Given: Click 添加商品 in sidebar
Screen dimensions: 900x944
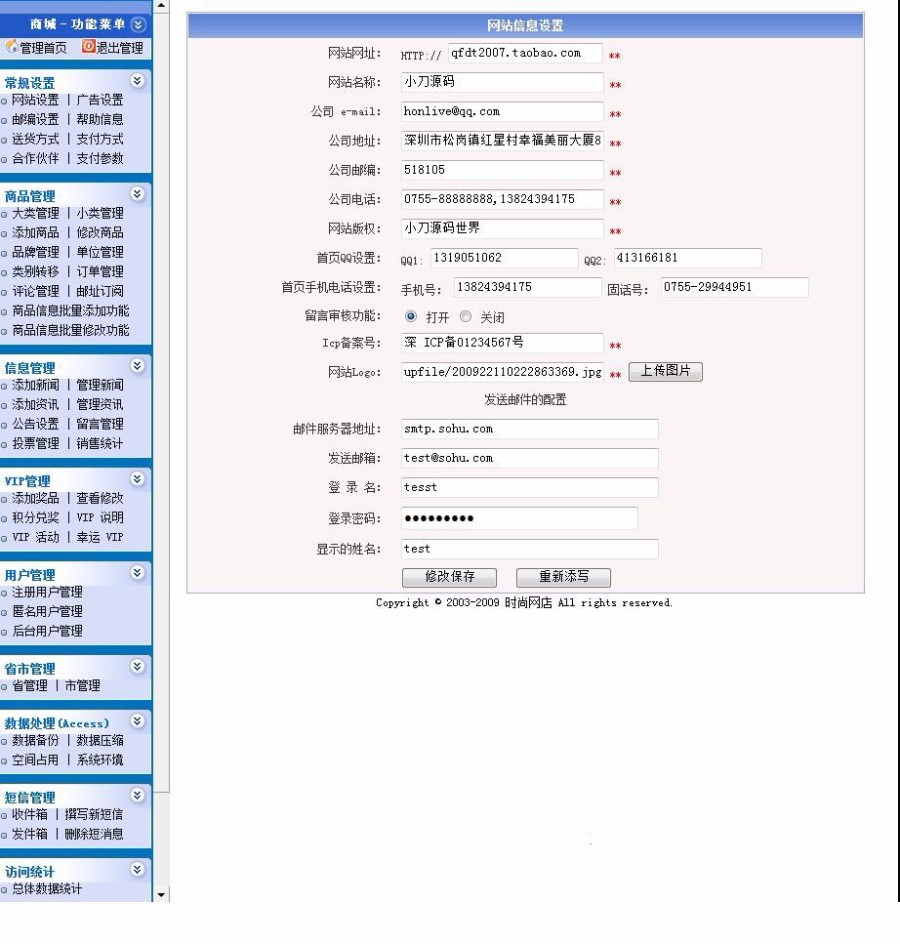Looking at the screenshot, I should (36, 232).
